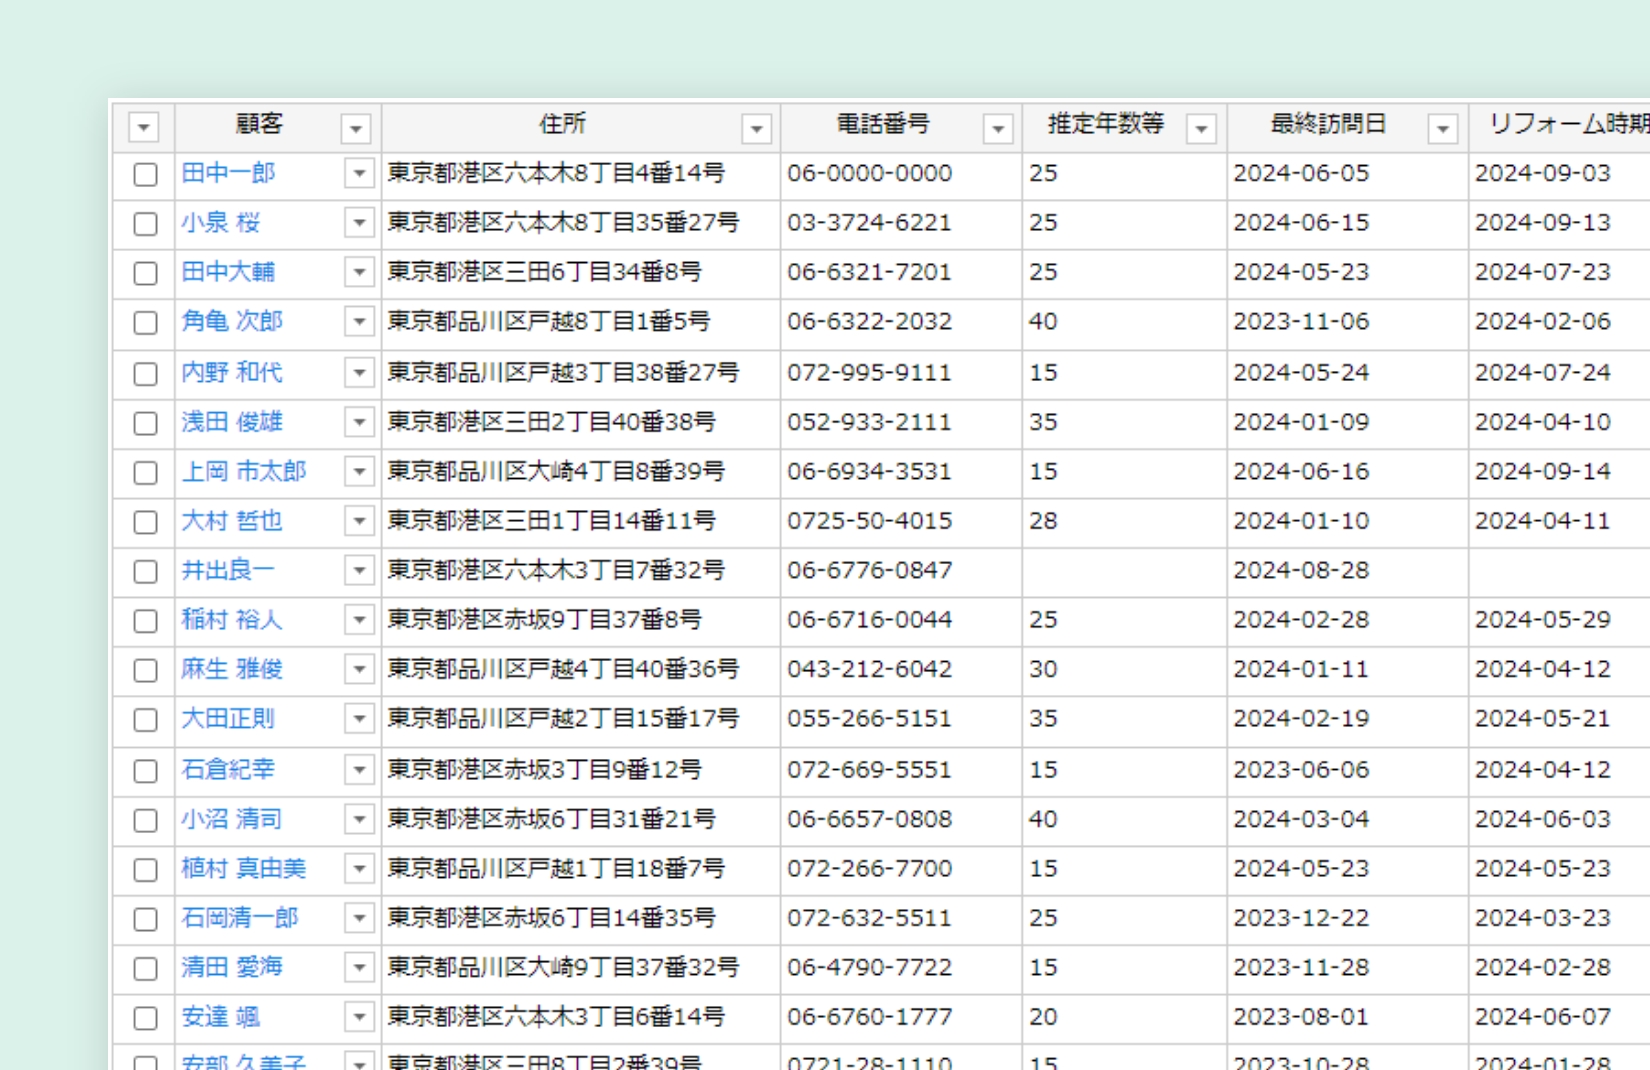
Task: Open customer record 小泉 桜
Action: click(x=220, y=222)
